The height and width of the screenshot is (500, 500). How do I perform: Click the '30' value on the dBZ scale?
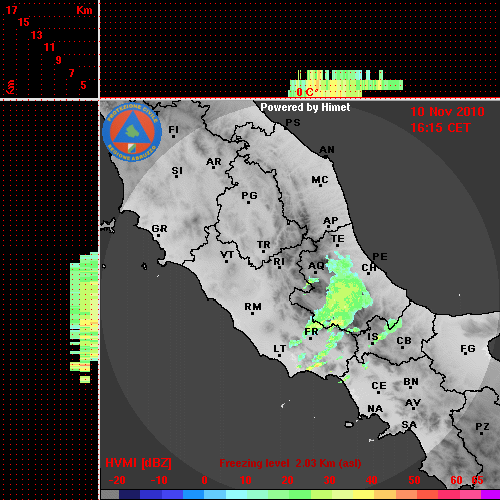point(329,480)
